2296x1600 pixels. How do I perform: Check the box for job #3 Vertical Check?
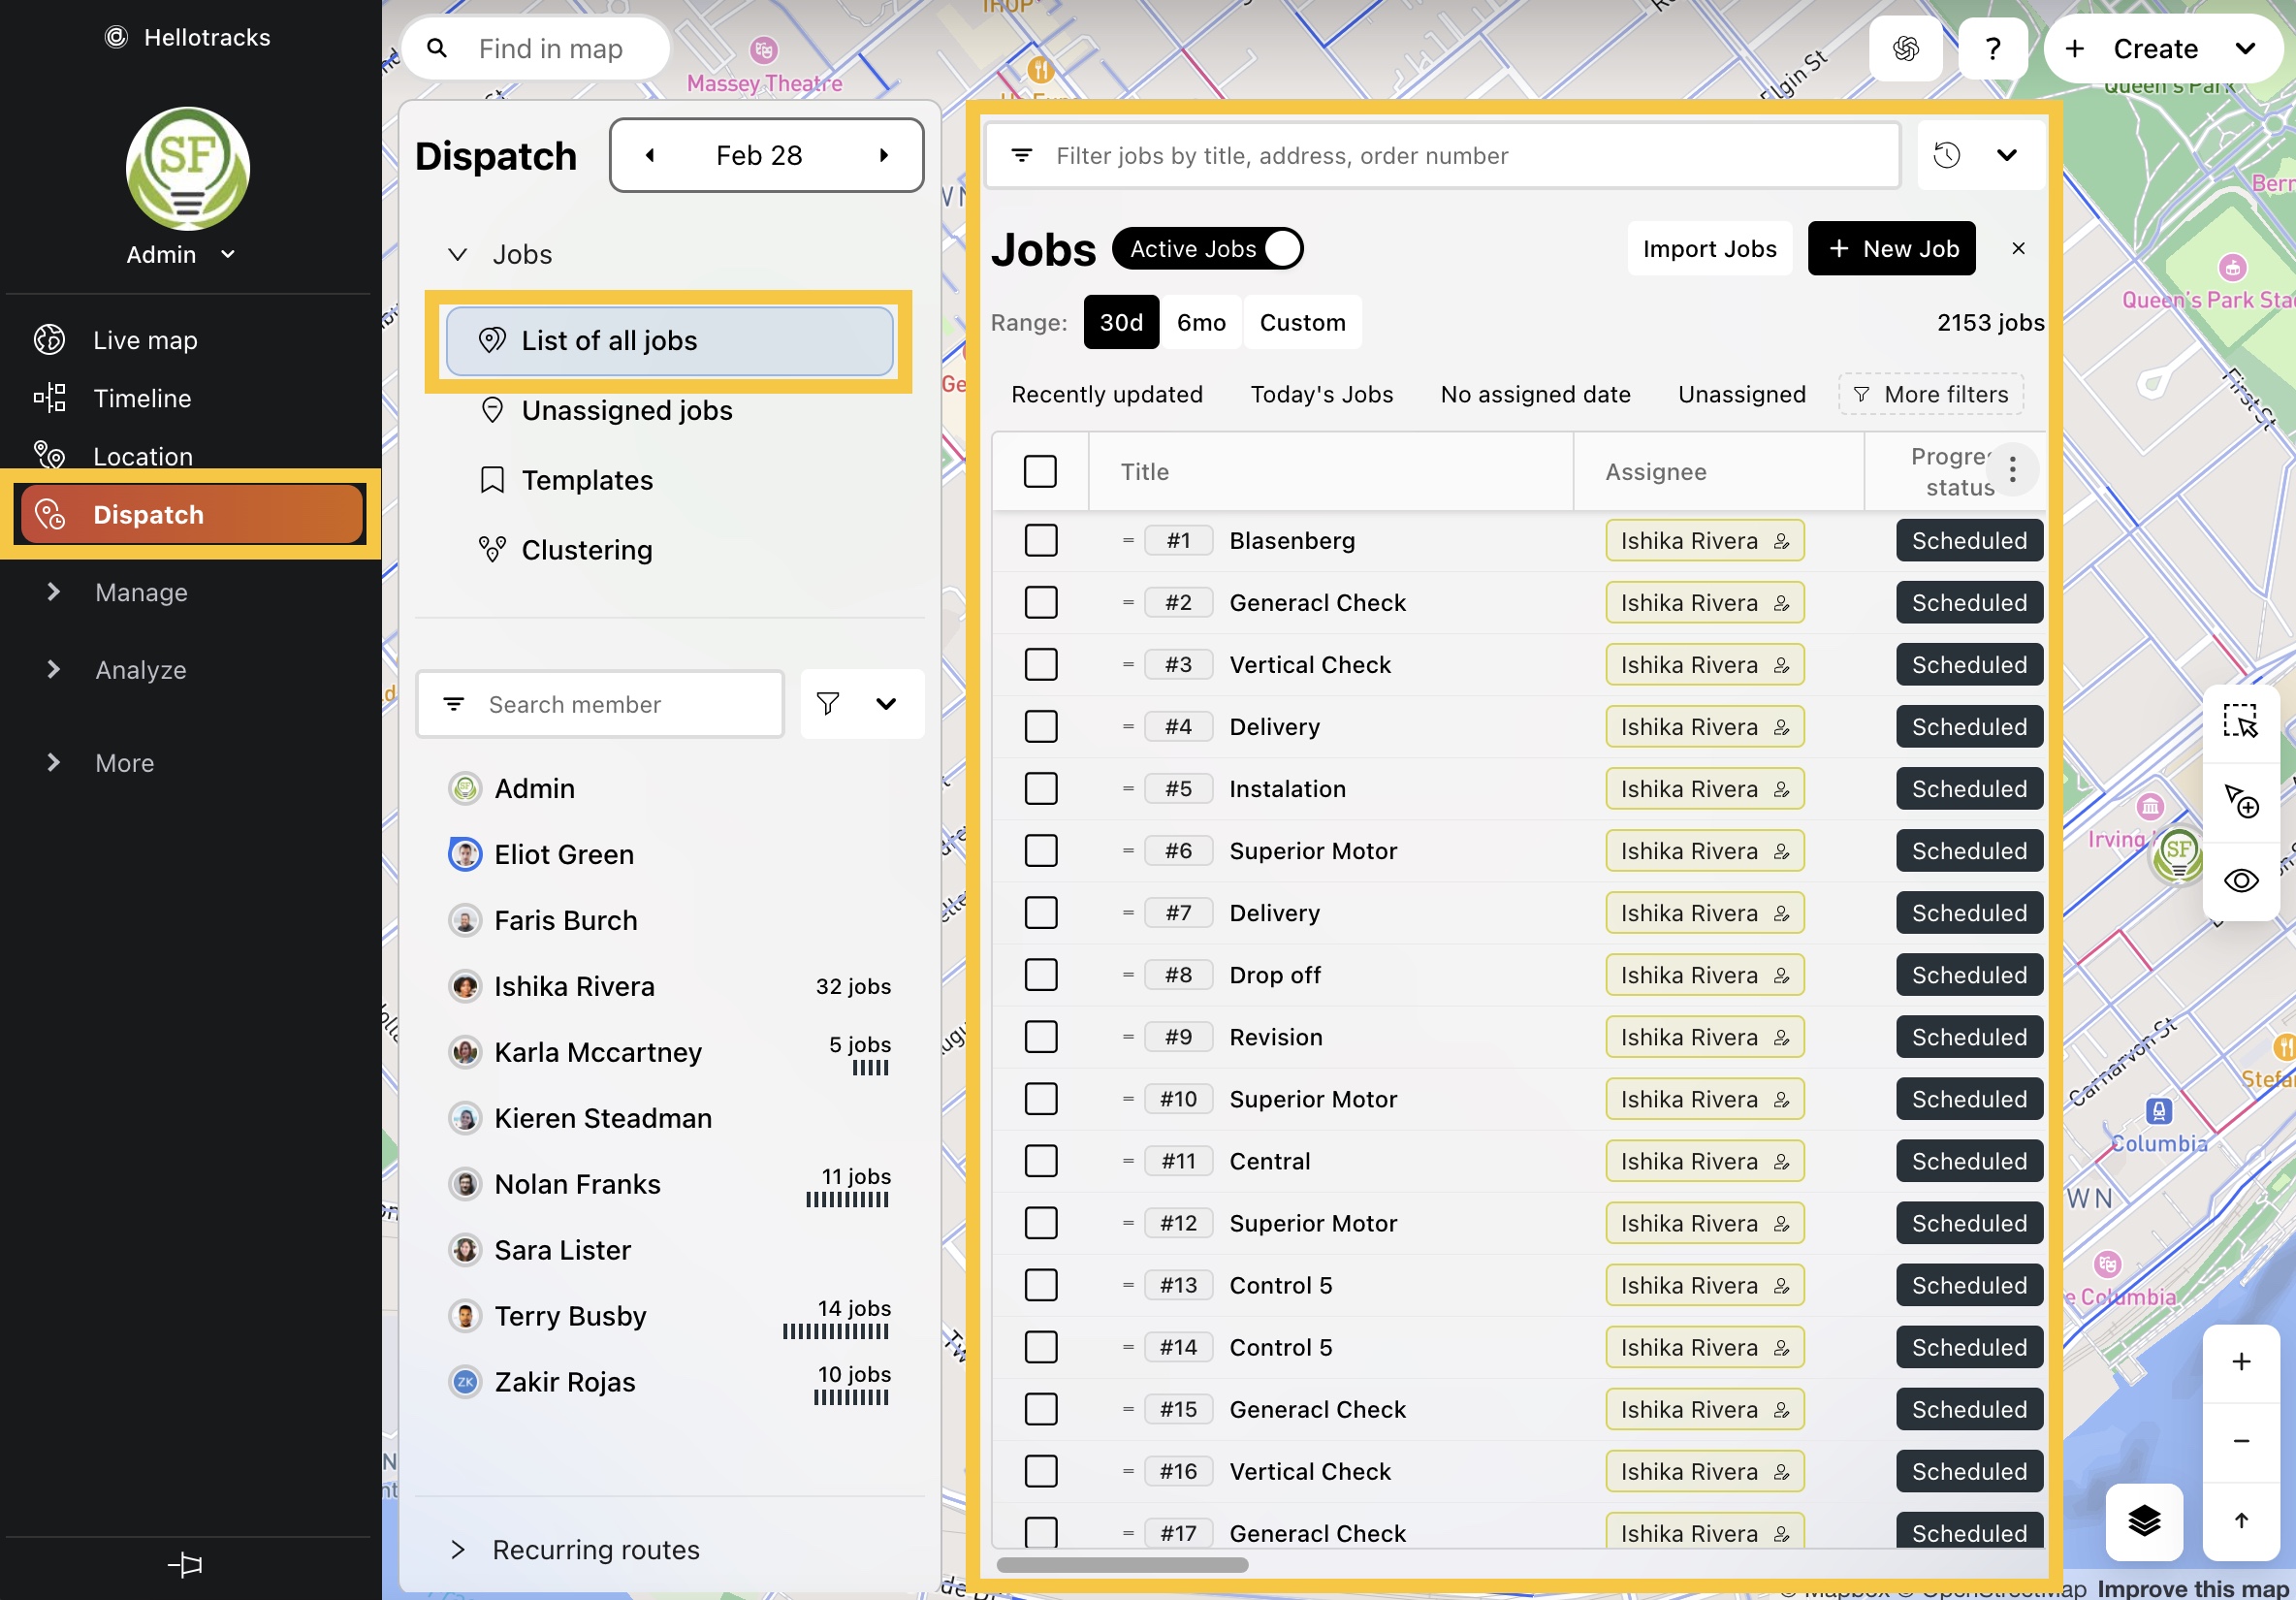coord(1040,665)
